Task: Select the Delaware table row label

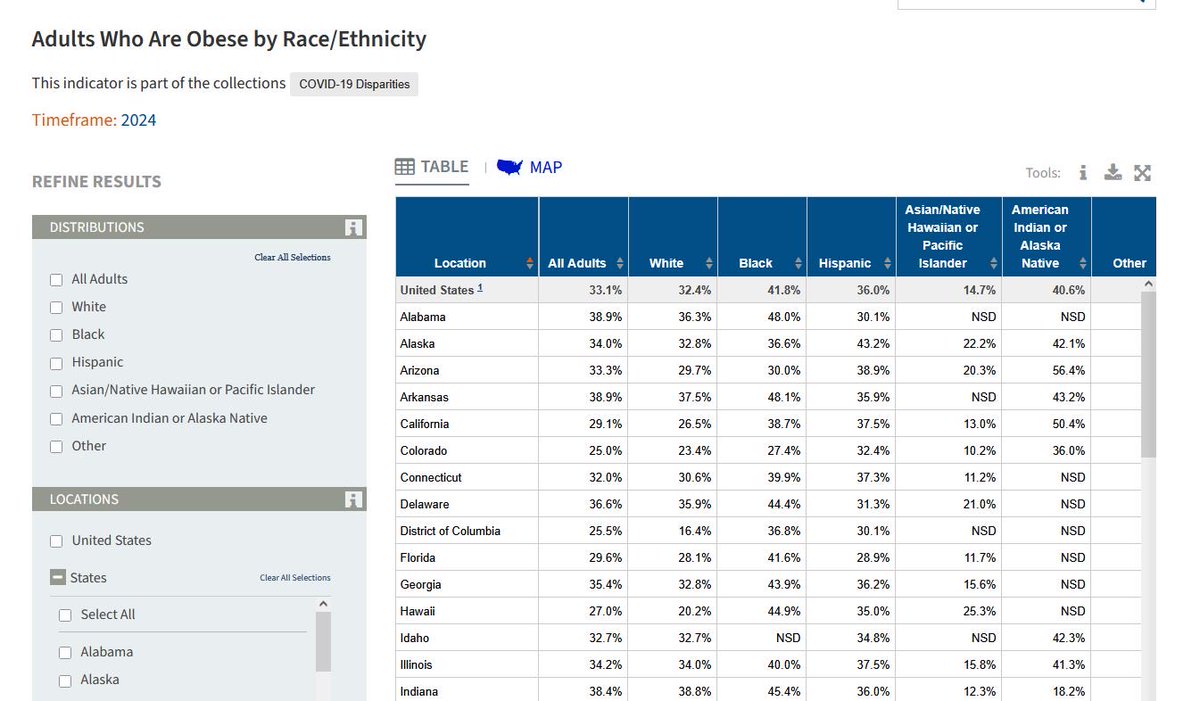Action: (x=424, y=505)
